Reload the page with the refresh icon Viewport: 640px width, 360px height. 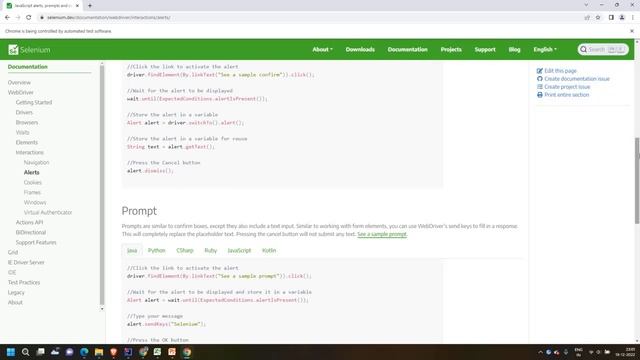[29, 18]
